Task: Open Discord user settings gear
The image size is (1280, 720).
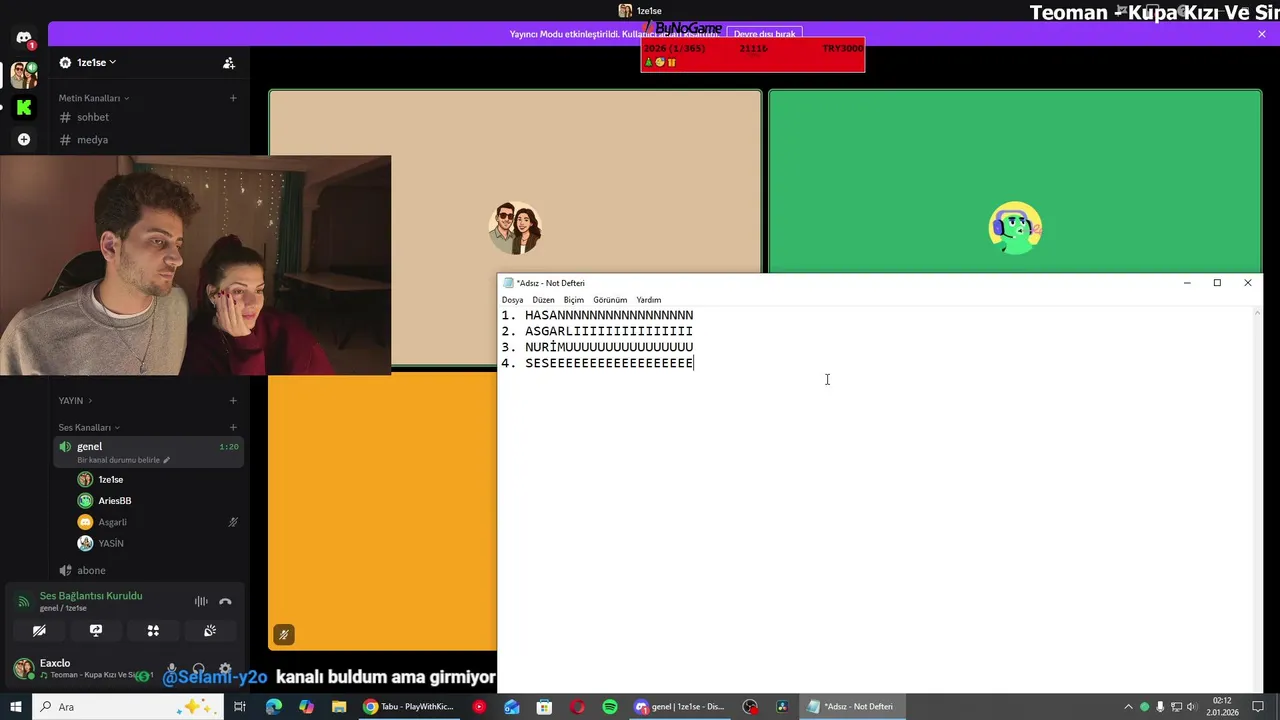Action: coord(225,669)
